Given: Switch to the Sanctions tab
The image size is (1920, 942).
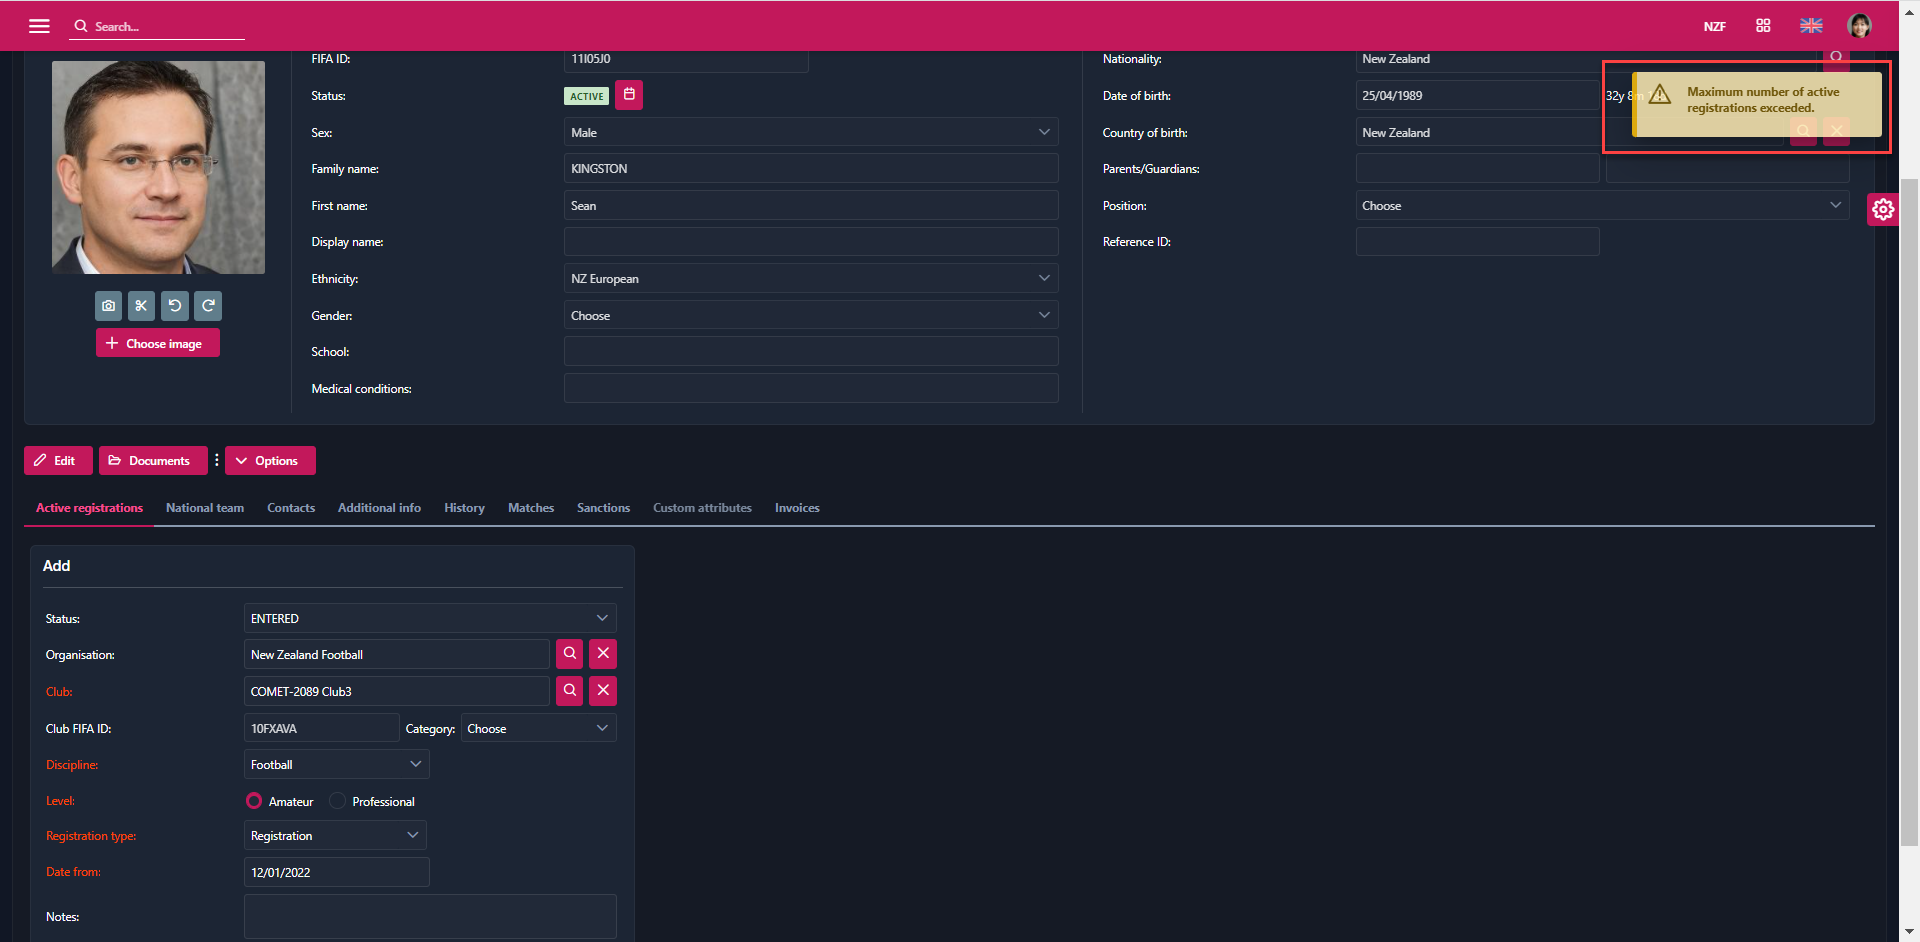Looking at the screenshot, I should (x=603, y=508).
